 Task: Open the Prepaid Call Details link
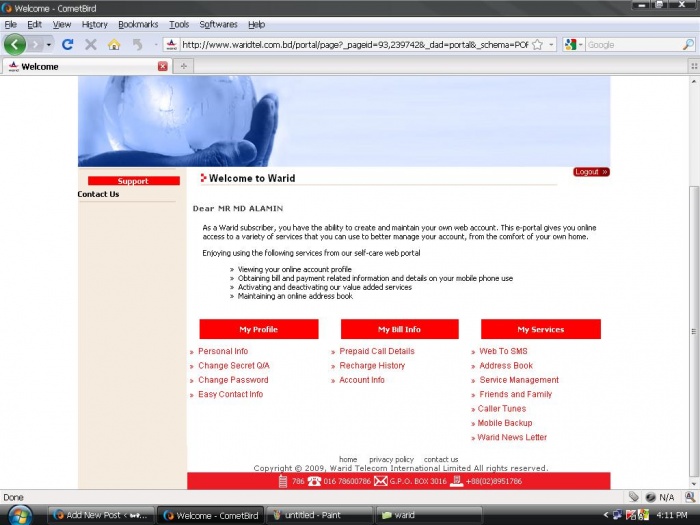377,351
